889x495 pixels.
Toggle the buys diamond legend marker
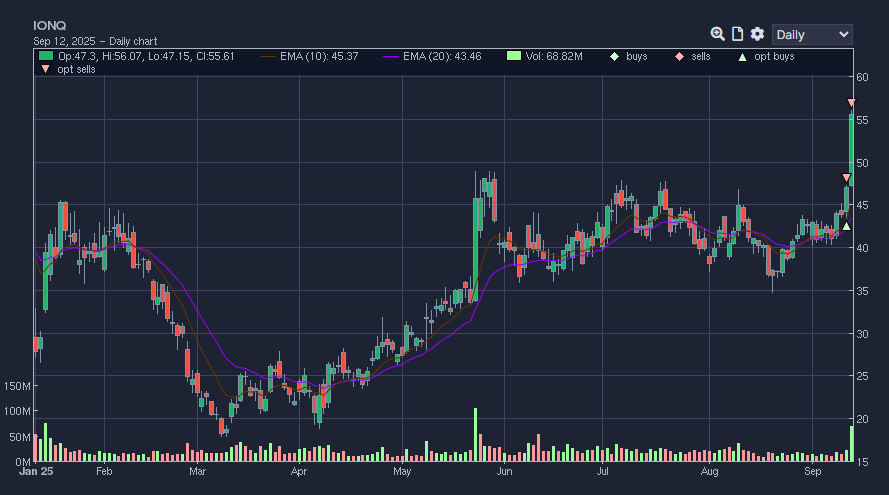pos(615,56)
